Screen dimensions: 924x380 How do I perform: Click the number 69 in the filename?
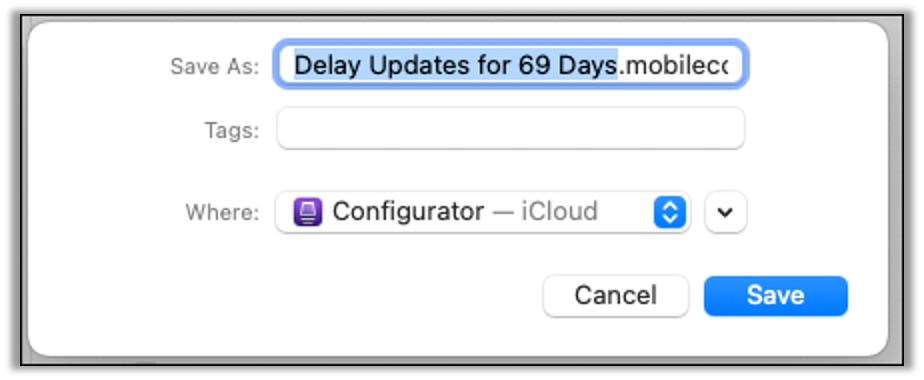point(534,65)
